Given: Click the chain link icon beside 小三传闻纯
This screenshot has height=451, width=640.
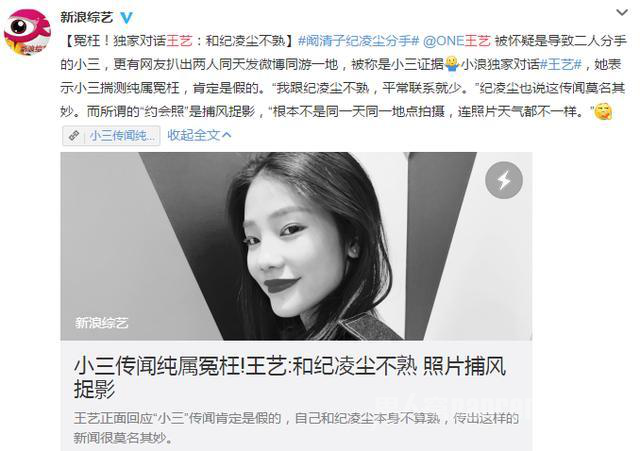Looking at the screenshot, I should click(x=74, y=136).
